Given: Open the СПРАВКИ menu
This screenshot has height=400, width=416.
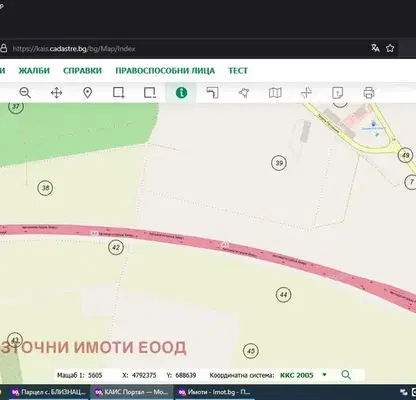Looking at the screenshot, I should pos(82,71).
